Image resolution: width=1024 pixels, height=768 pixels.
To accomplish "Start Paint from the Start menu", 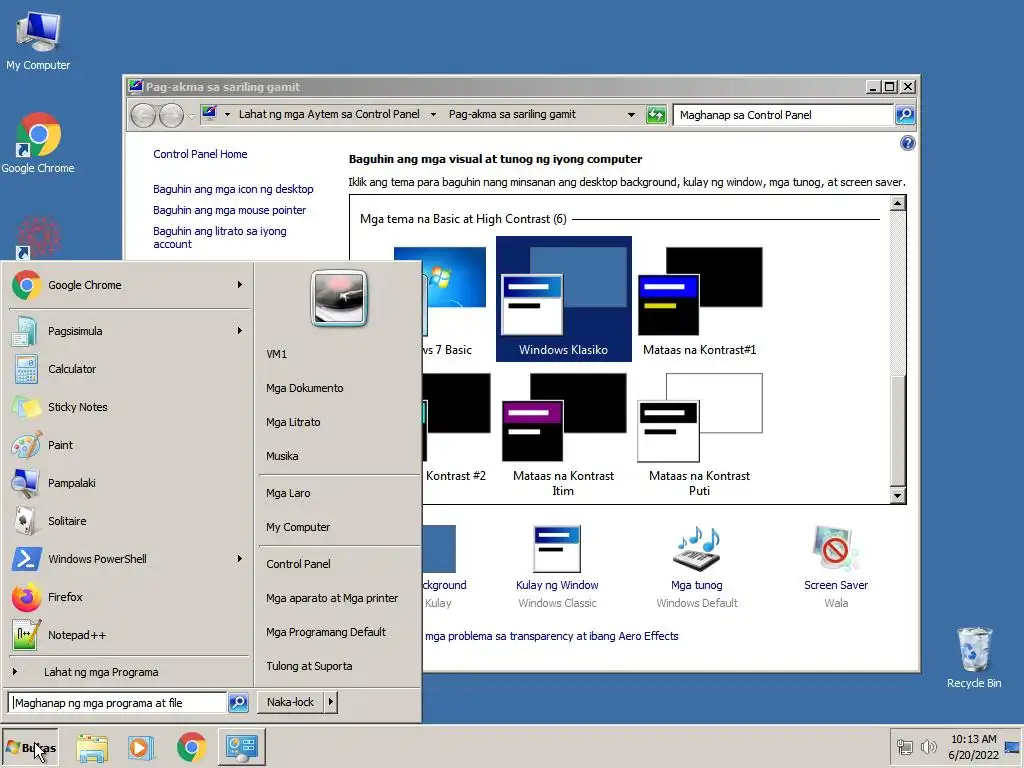I will [128, 445].
